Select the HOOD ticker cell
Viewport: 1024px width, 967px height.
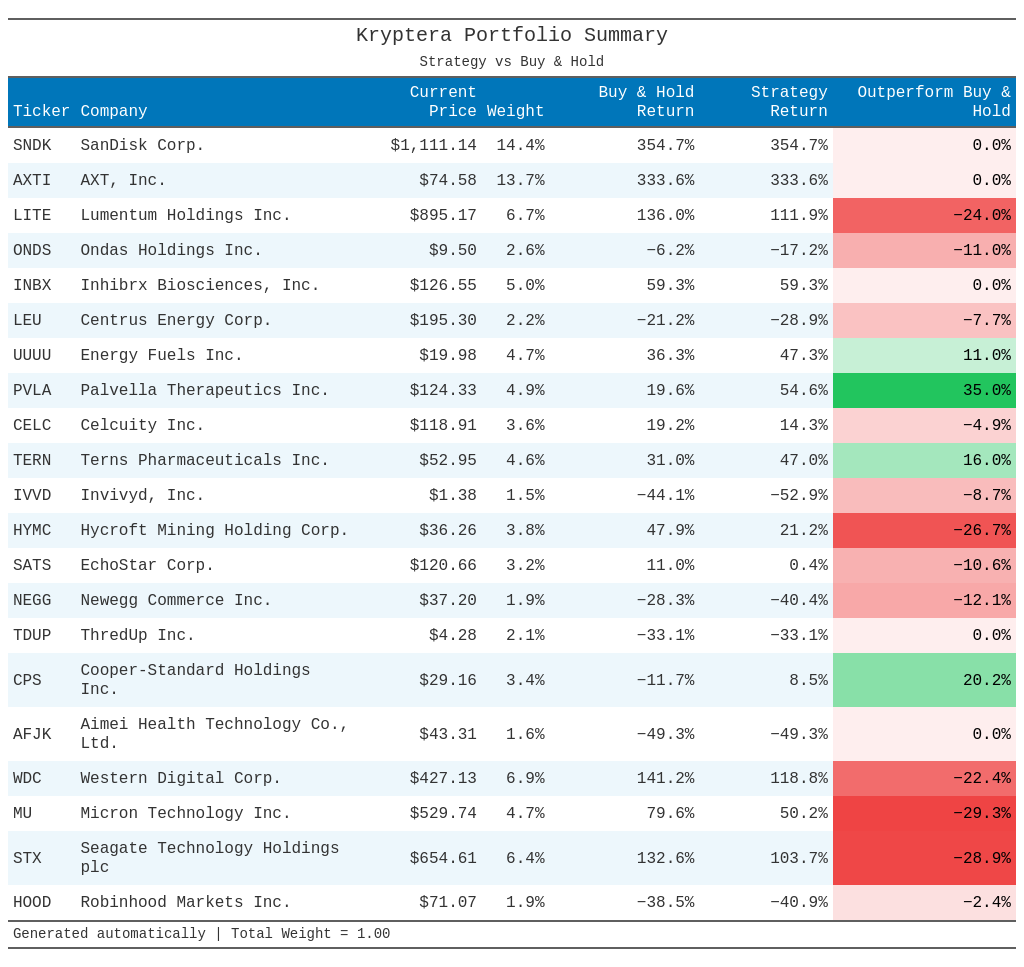tap(32, 902)
